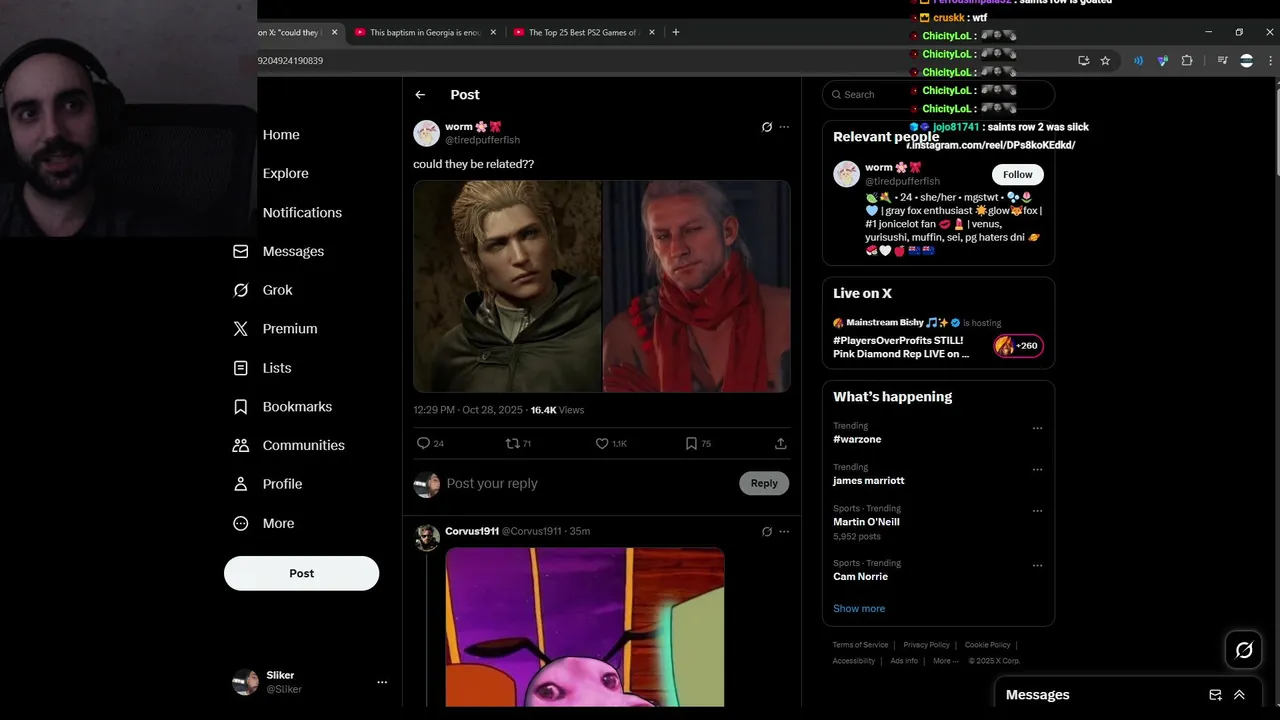Compose new message icon in Messages drawer
This screenshot has width=1280, height=720.
pos(1215,695)
